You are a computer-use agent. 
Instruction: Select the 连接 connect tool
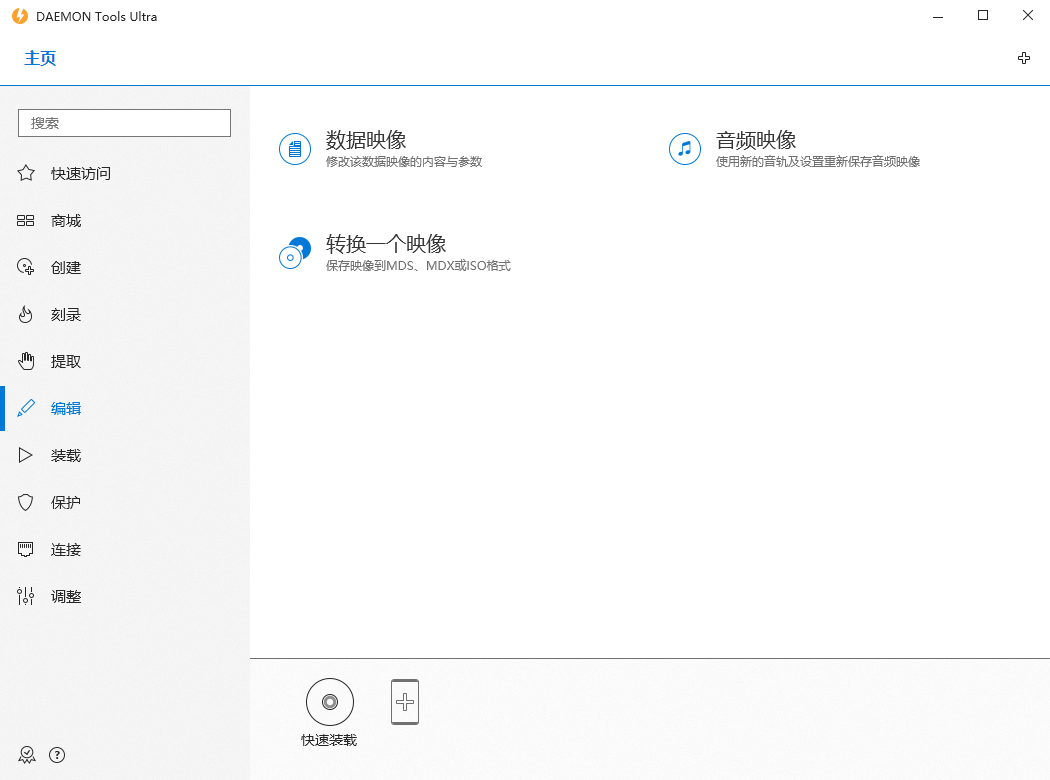(x=65, y=549)
